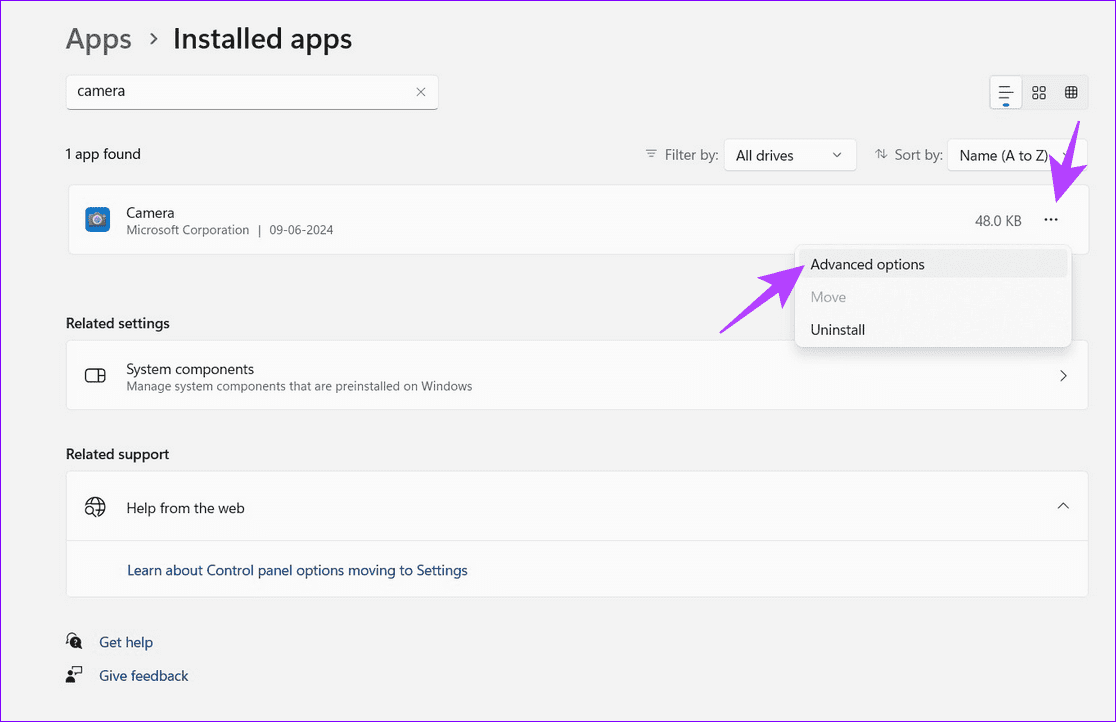Switch to list view layout

pos(1006,92)
